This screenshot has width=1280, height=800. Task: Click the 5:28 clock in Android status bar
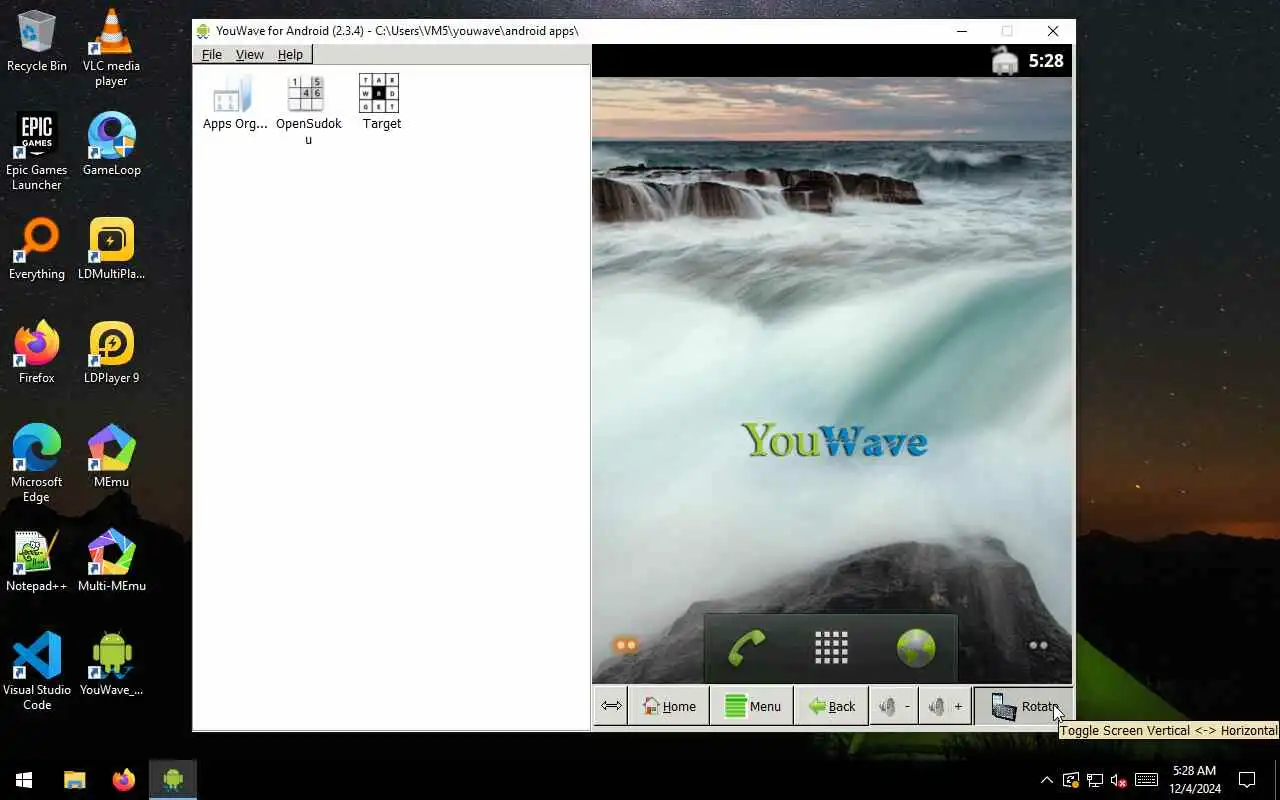coord(1046,61)
